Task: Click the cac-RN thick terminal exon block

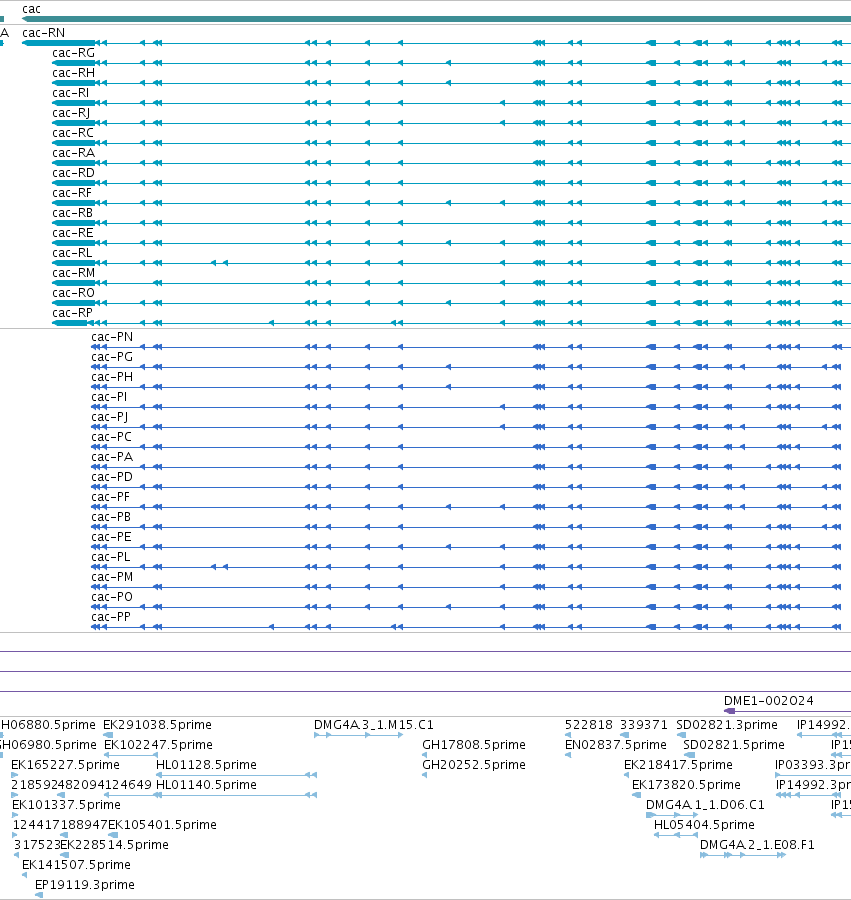Action: pyautogui.click(x=59, y=43)
